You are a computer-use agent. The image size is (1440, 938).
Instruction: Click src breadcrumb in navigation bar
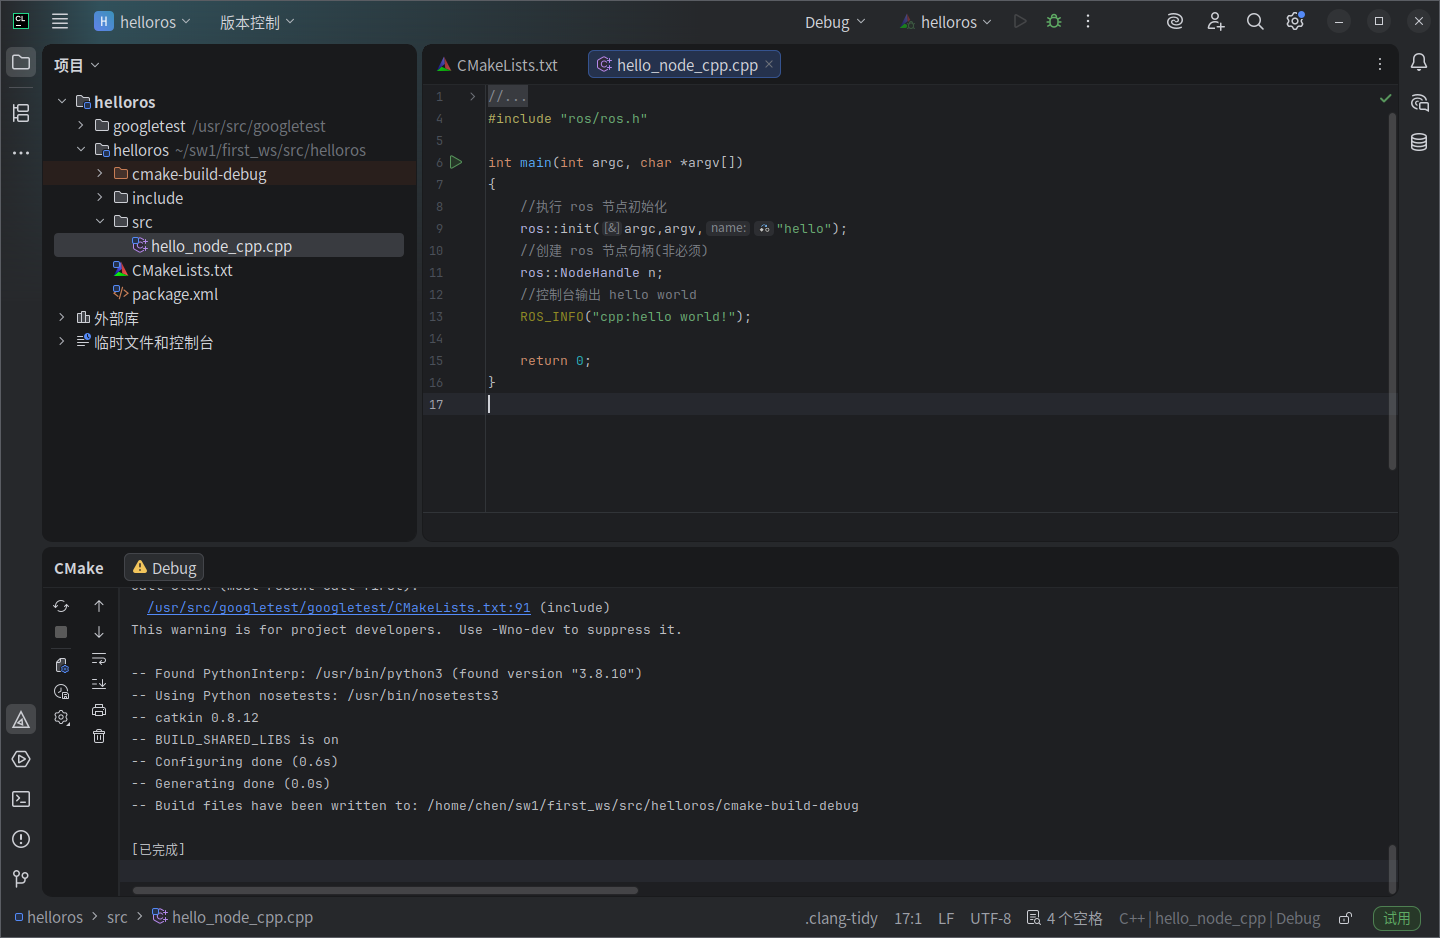(117, 917)
